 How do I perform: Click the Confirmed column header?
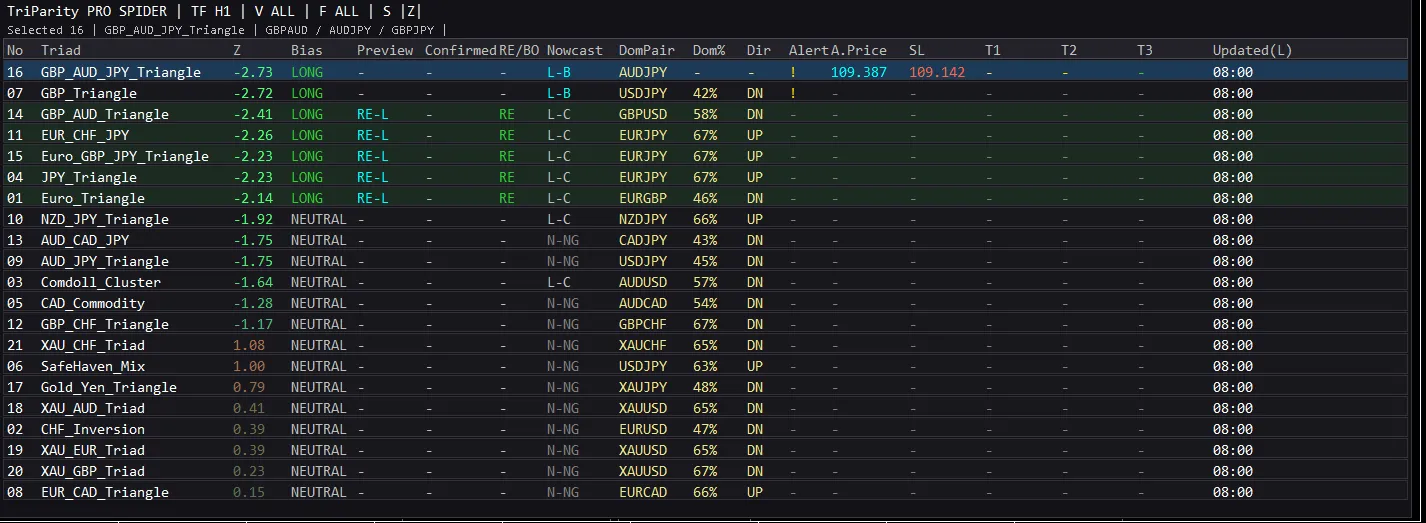pyautogui.click(x=460, y=50)
